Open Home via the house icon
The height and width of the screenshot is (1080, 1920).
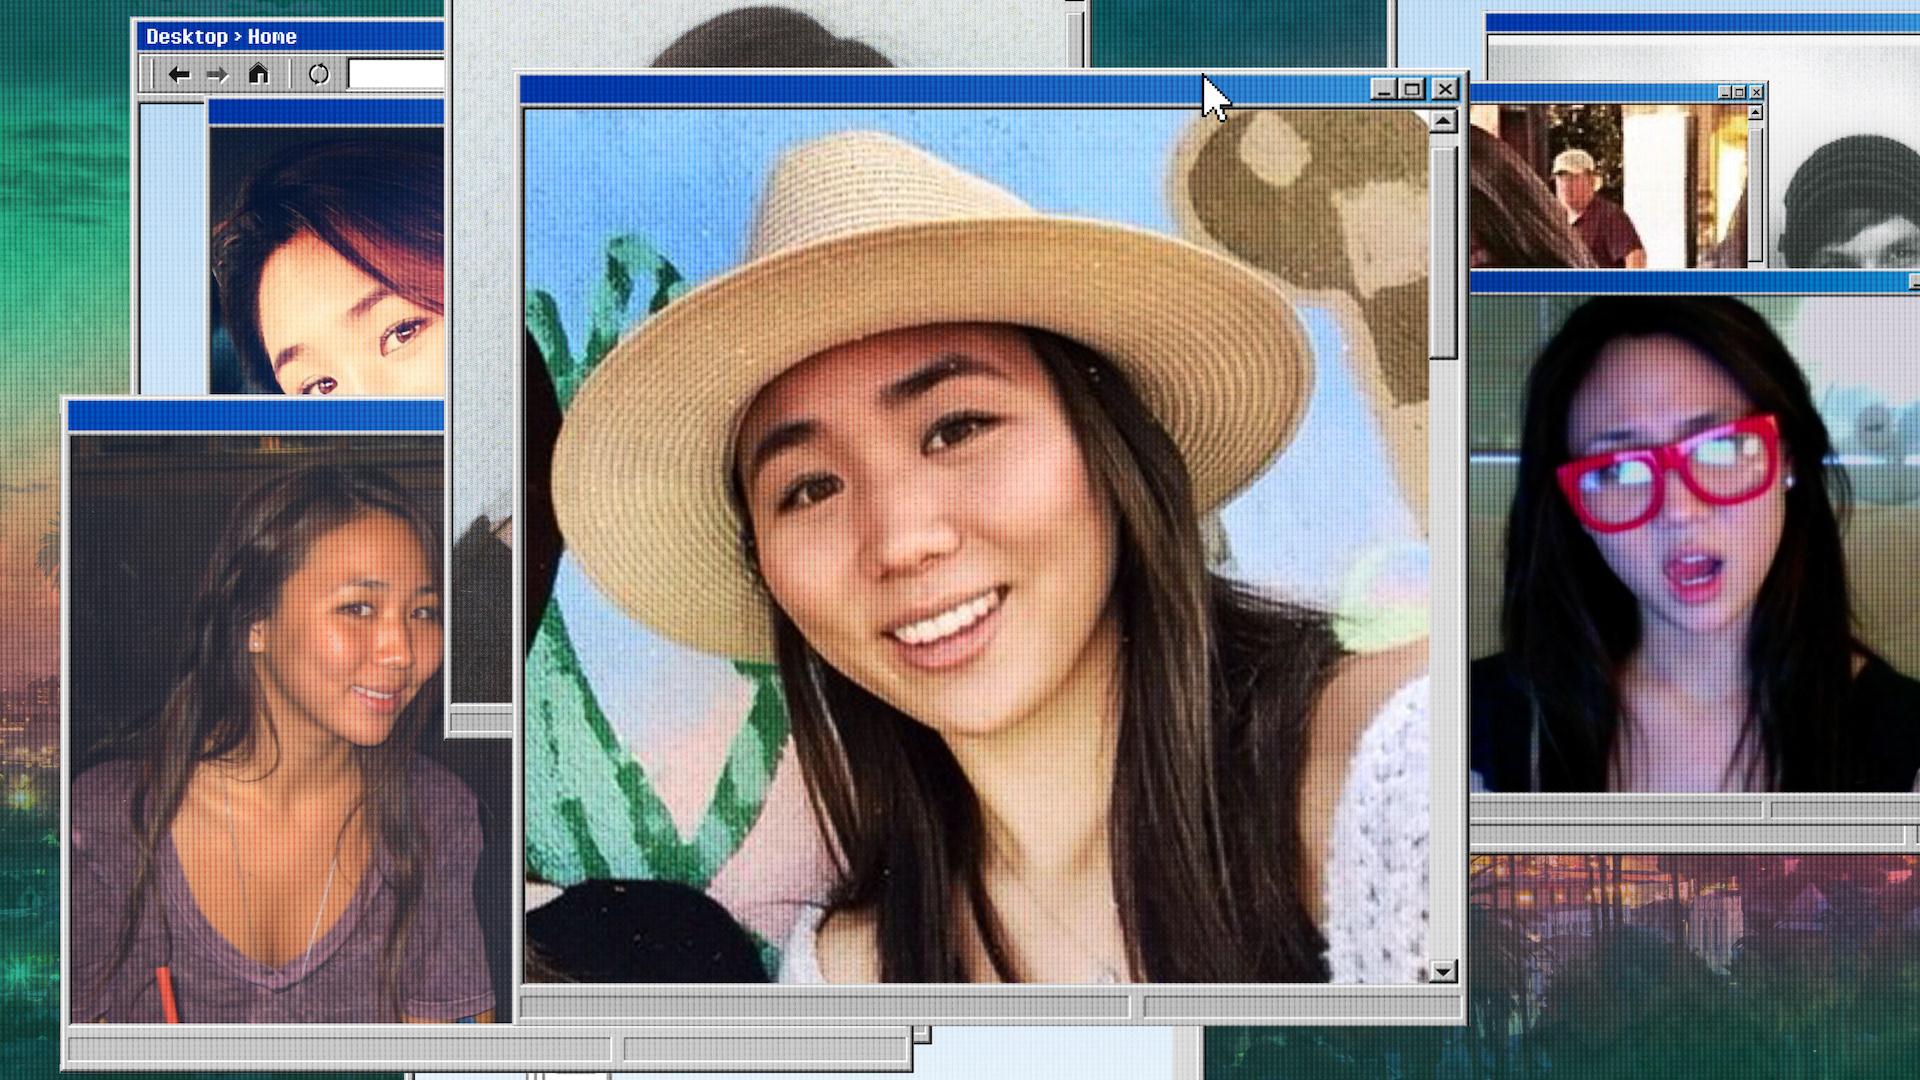pyautogui.click(x=258, y=73)
